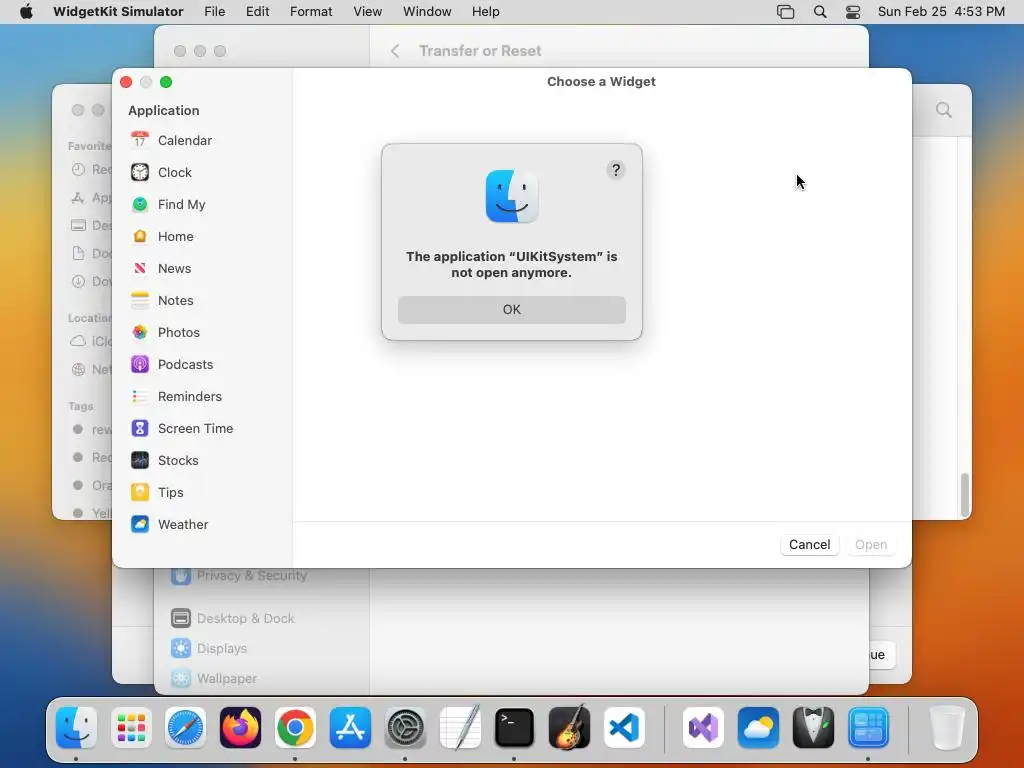Select the Stocks app icon
The width and height of the screenshot is (1024, 768).
click(140, 460)
